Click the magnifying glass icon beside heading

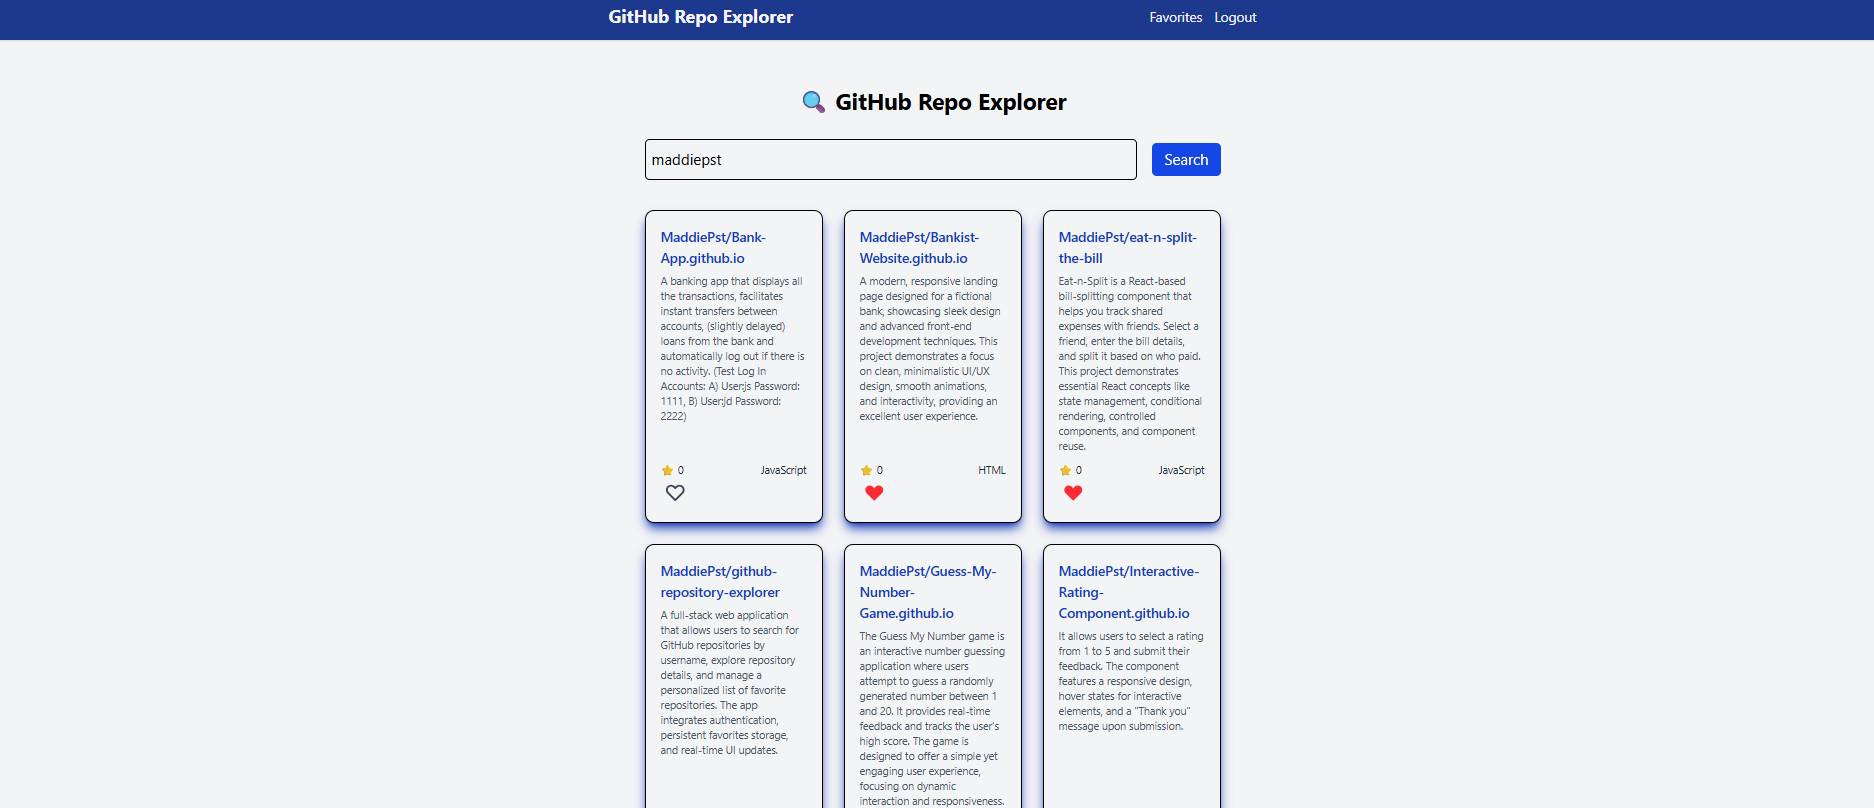pyautogui.click(x=814, y=102)
